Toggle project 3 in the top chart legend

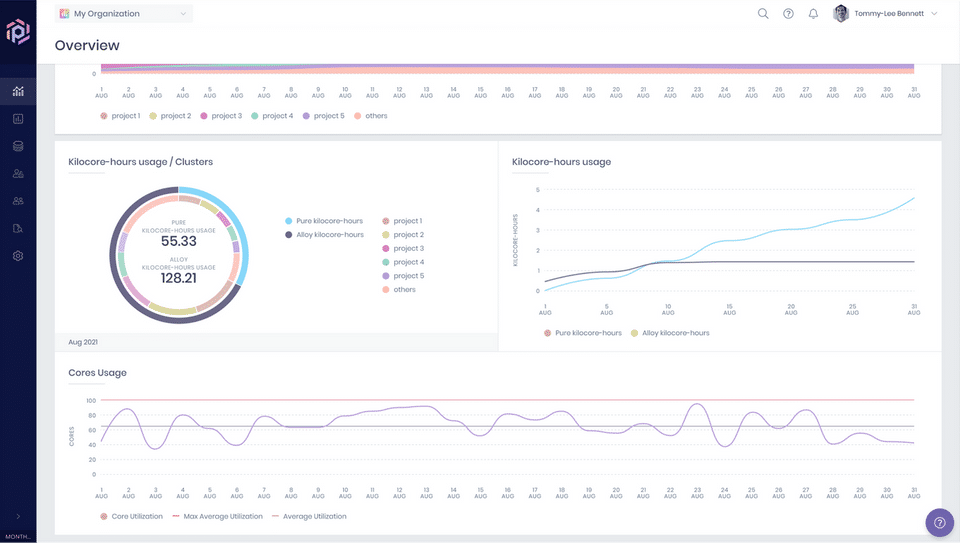[221, 116]
